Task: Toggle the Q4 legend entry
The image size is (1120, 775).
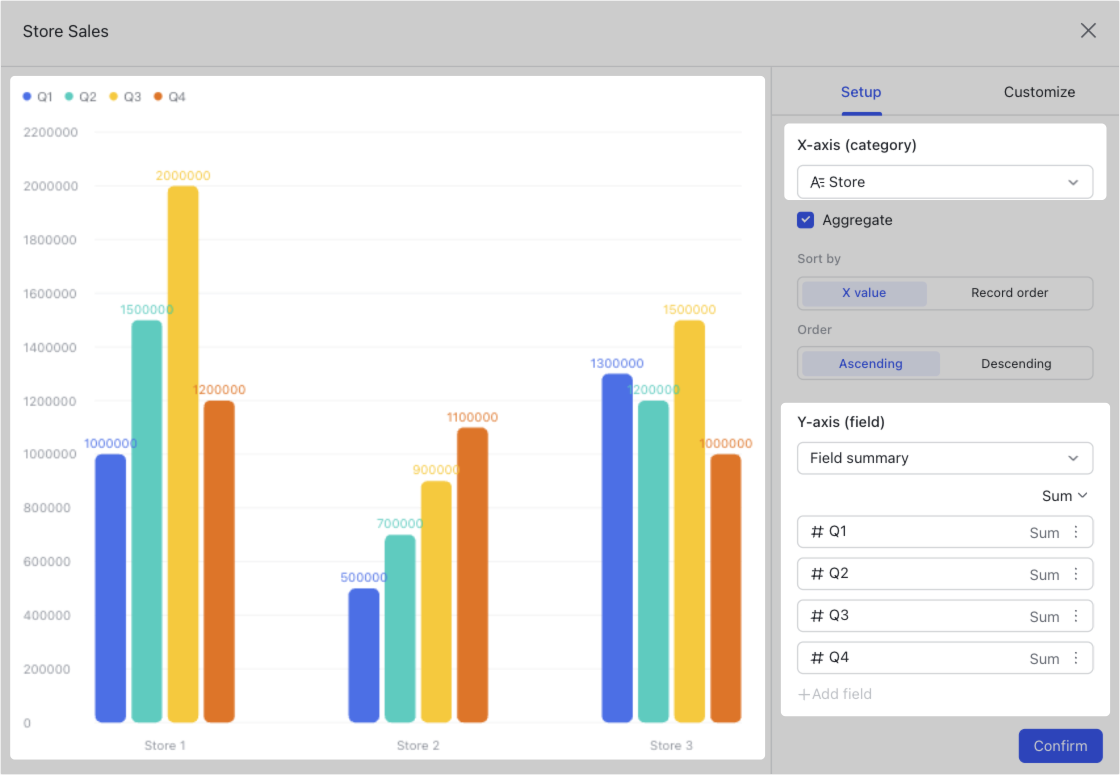Action: click(170, 96)
